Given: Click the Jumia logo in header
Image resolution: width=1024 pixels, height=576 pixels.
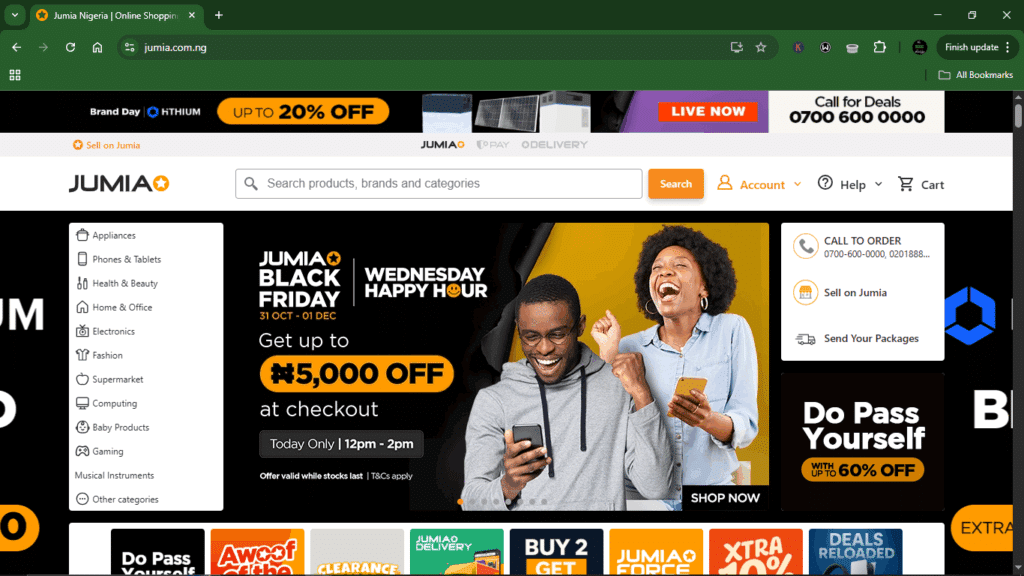Looking at the screenshot, I should click(x=119, y=184).
